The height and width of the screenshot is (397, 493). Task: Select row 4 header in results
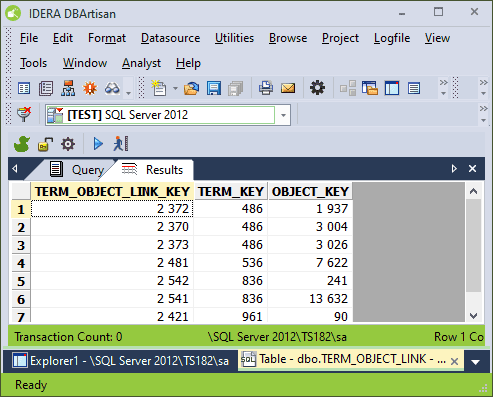(21, 263)
